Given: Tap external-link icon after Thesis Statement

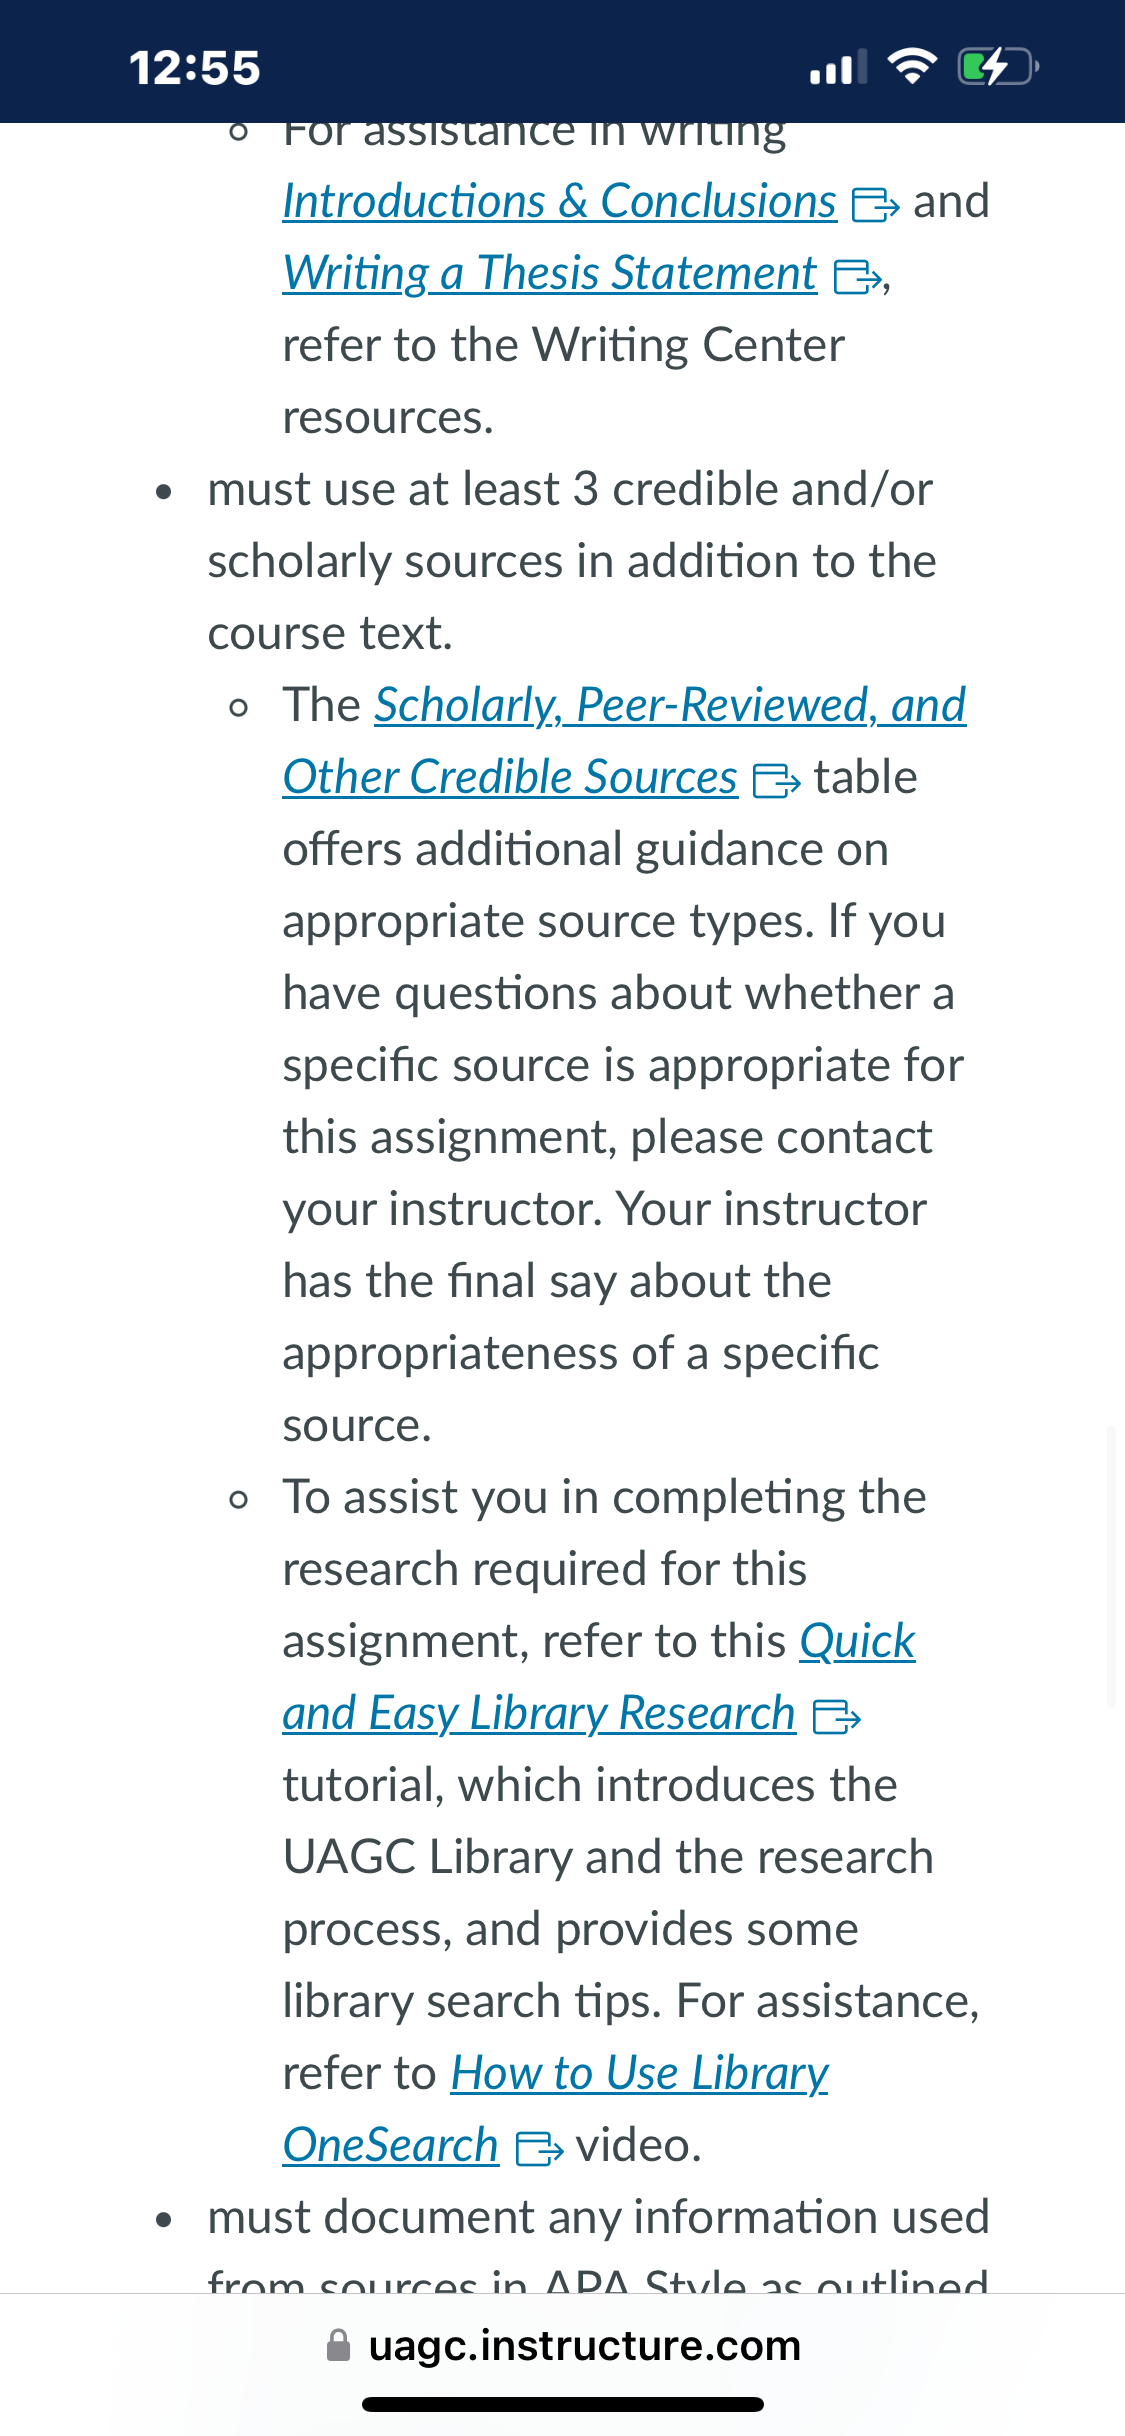Looking at the screenshot, I should tap(858, 277).
